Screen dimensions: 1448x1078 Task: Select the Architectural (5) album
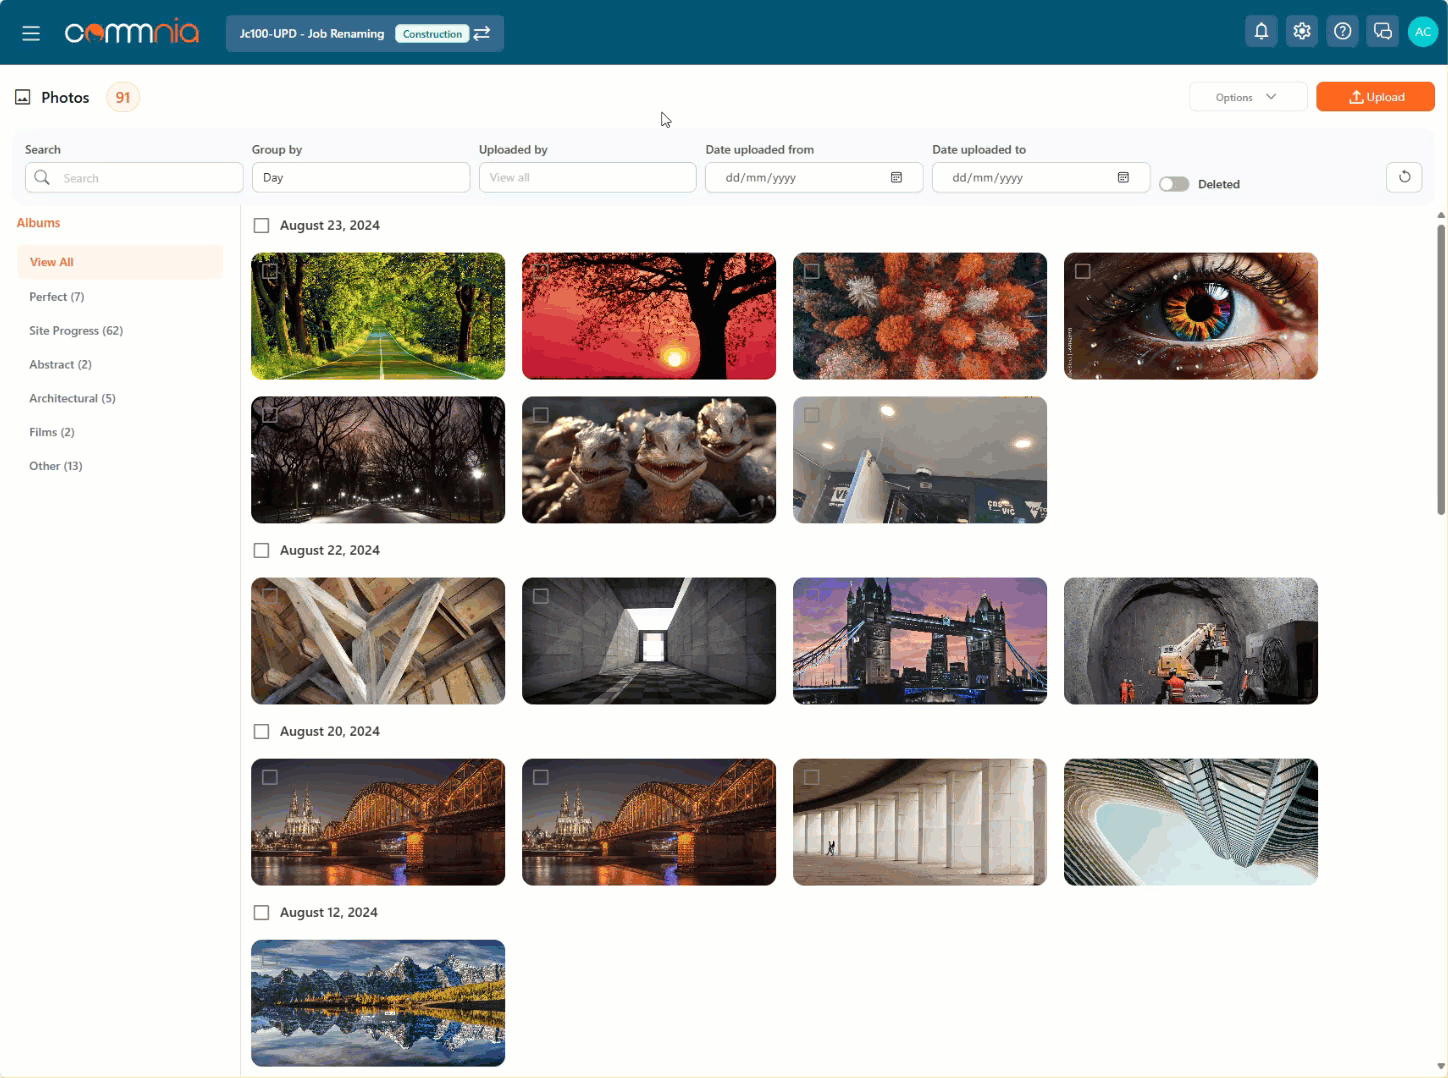(x=72, y=399)
